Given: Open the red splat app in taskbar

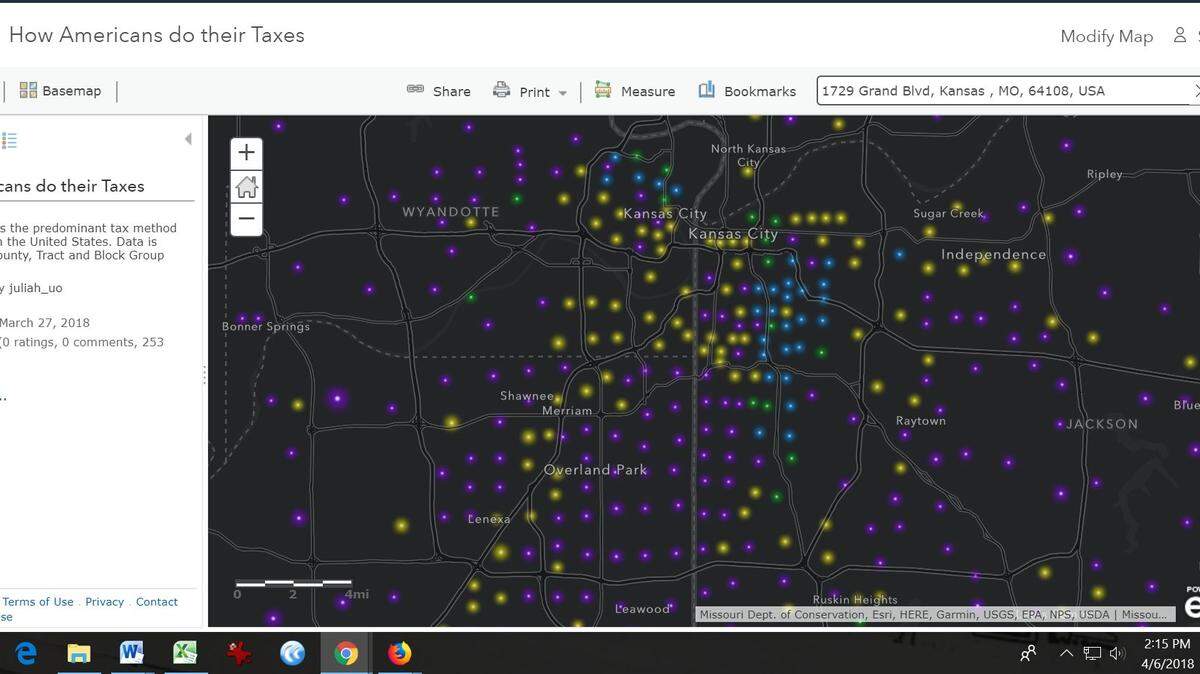Looking at the screenshot, I should (238, 653).
